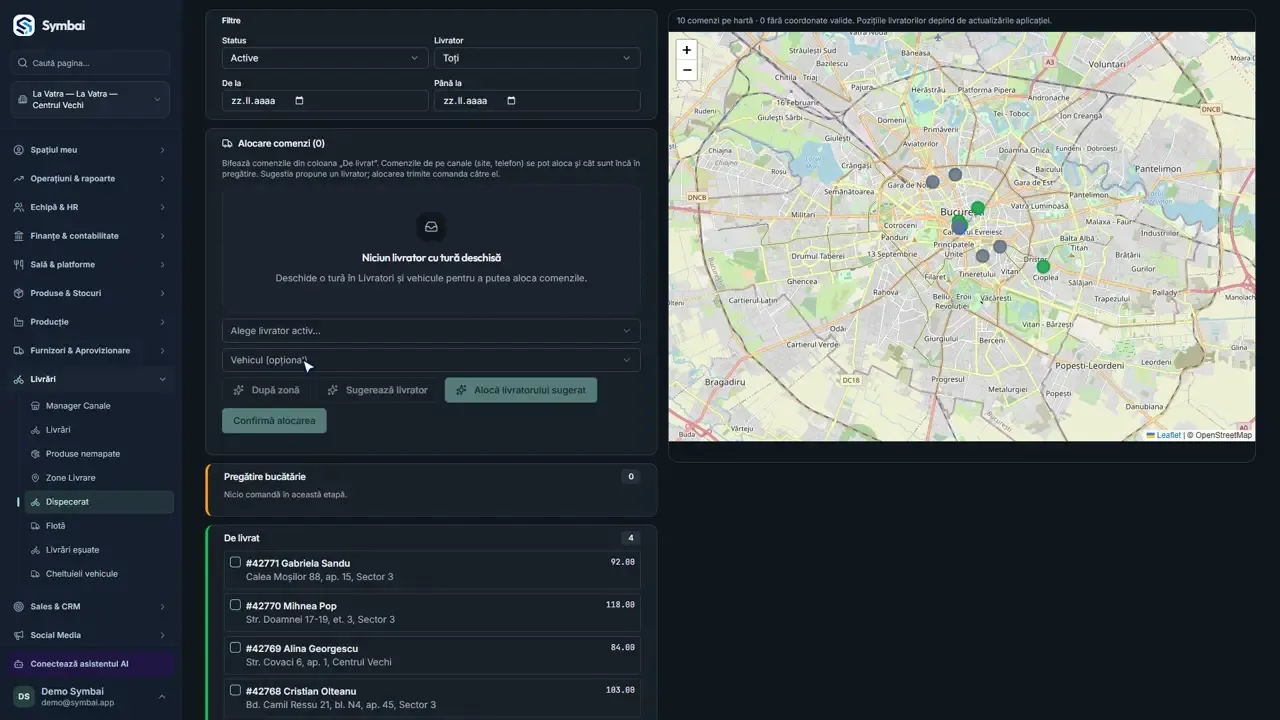The height and width of the screenshot is (720, 1280).
Task: Expand the Producție sidebar section
Action: [91, 322]
